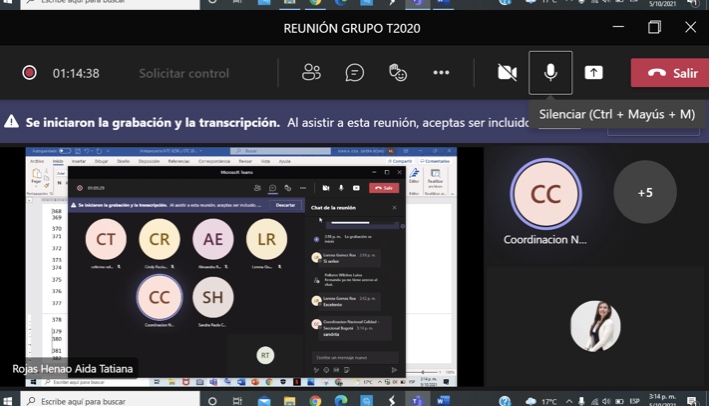Viewport: 713px width, 406px height.
Task: Click chat icon in shared inner Teams window
Action: 272,188
